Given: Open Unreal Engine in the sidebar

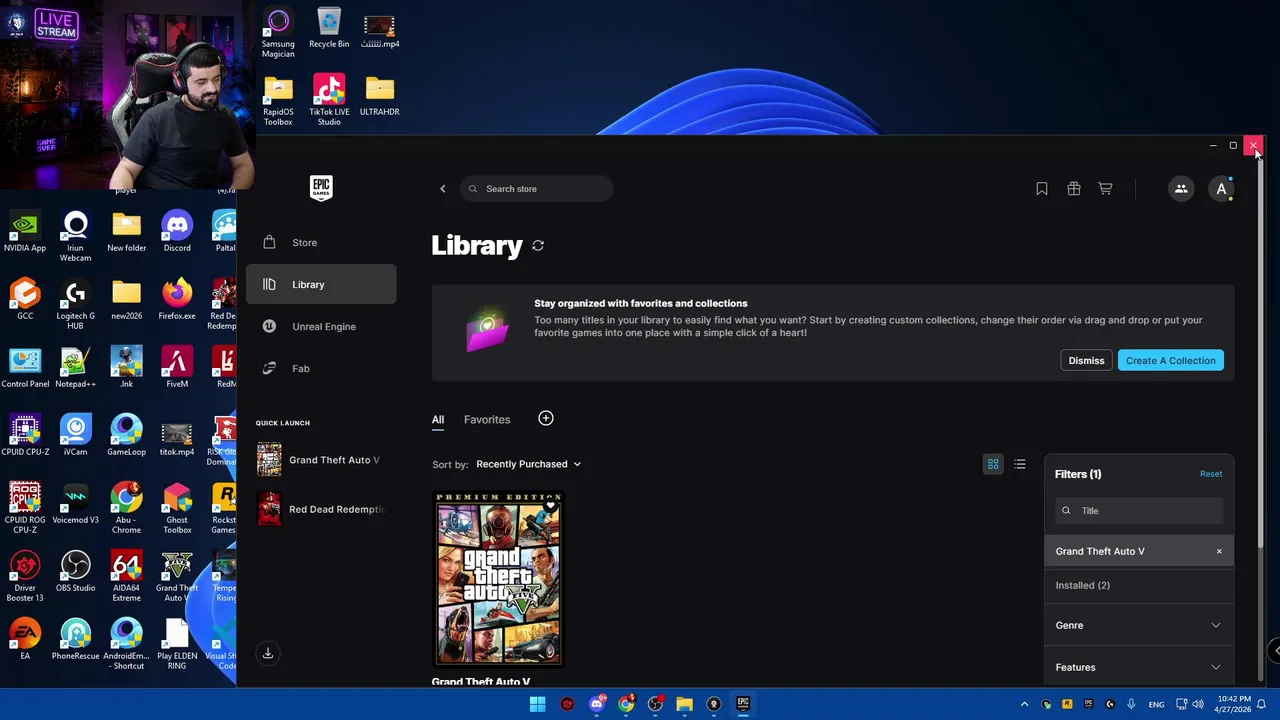Looking at the screenshot, I should (321, 327).
